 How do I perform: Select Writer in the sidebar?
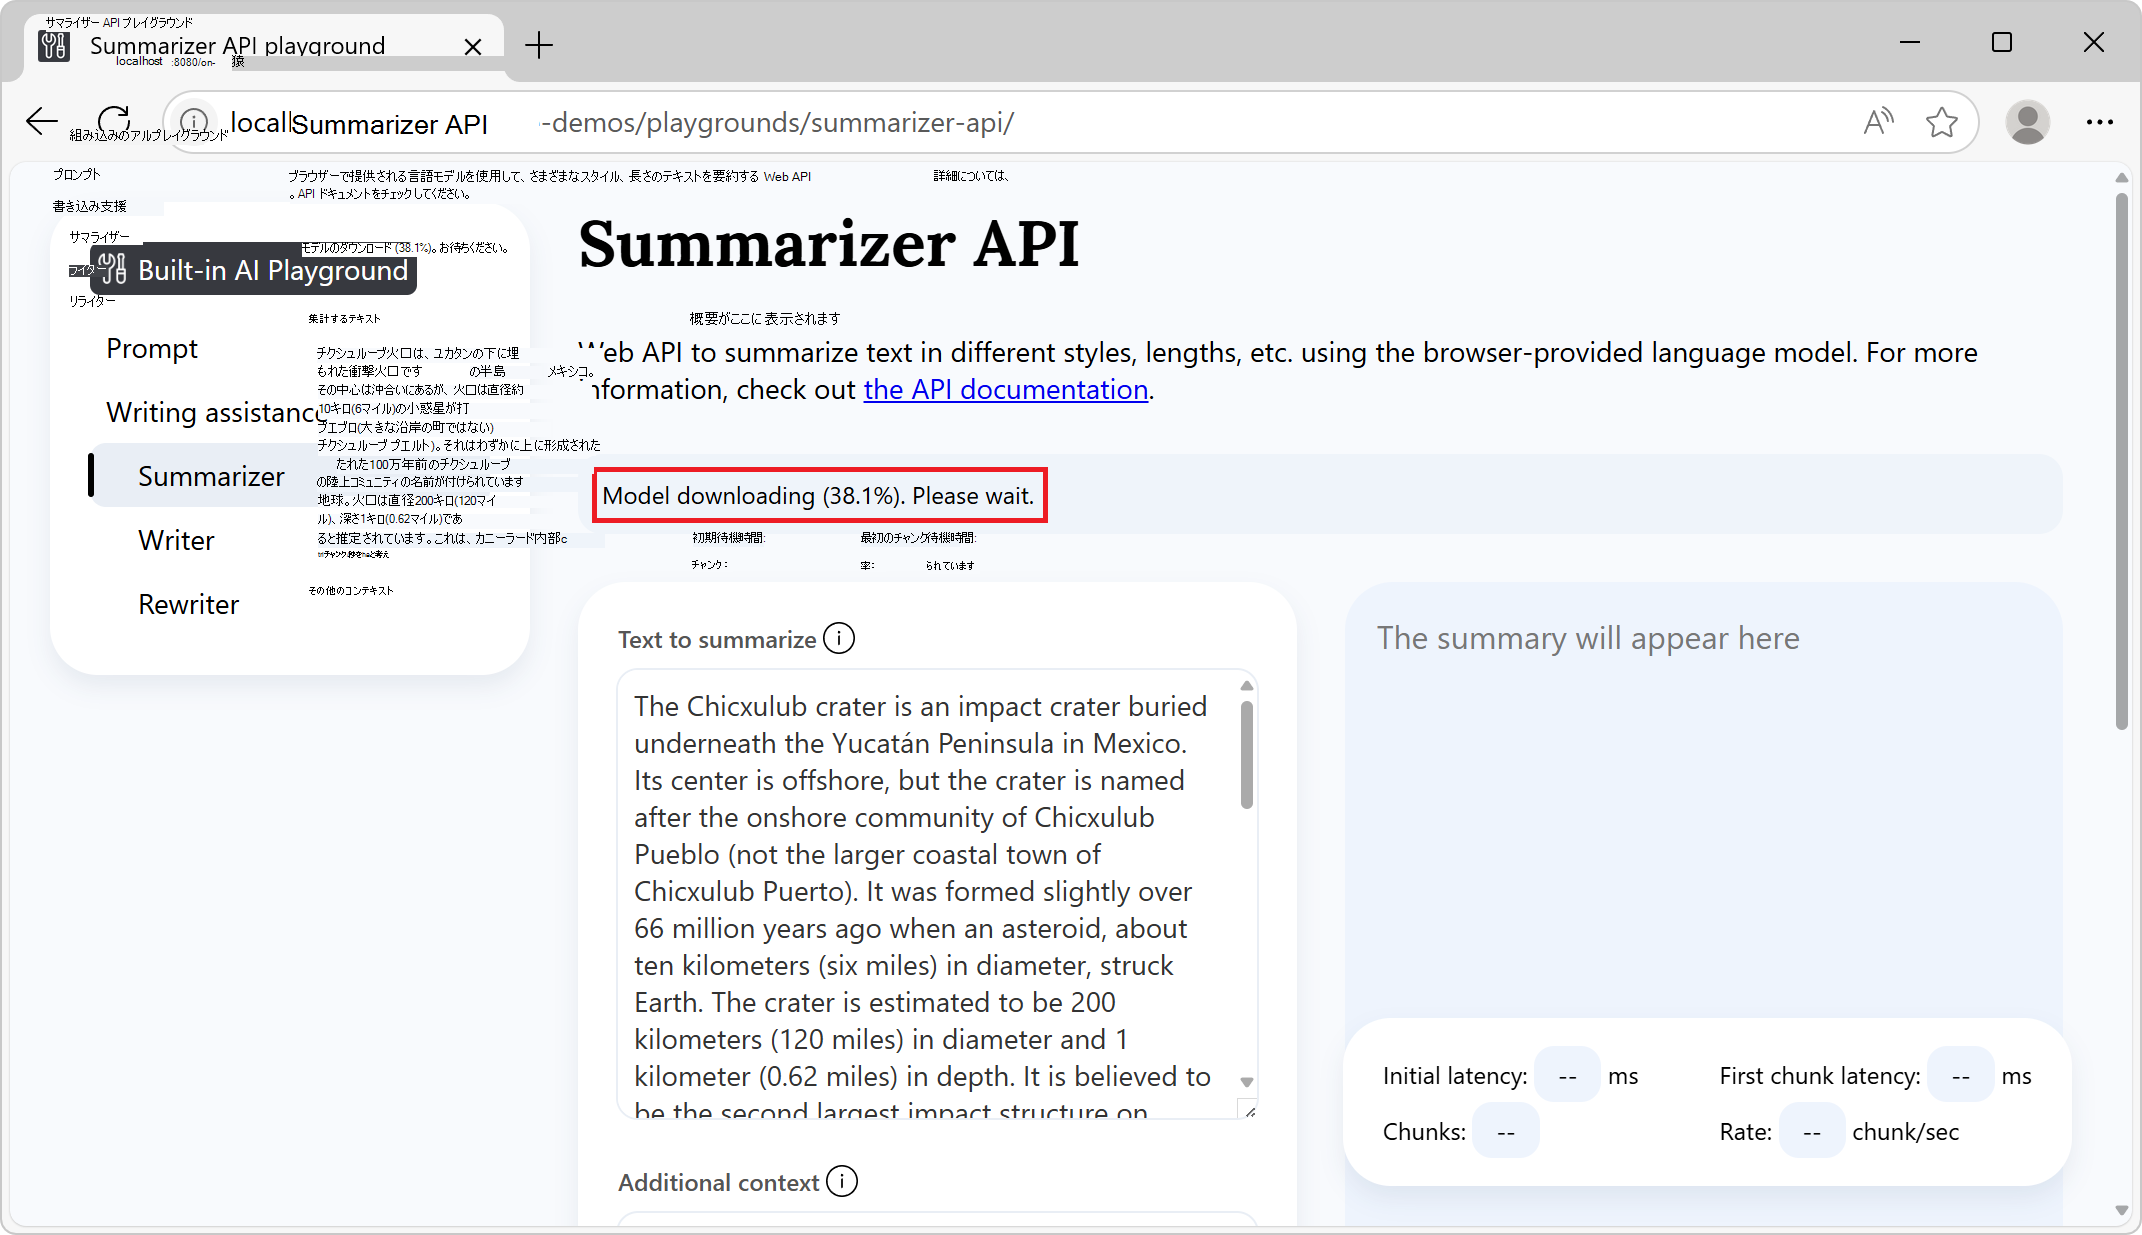176,540
